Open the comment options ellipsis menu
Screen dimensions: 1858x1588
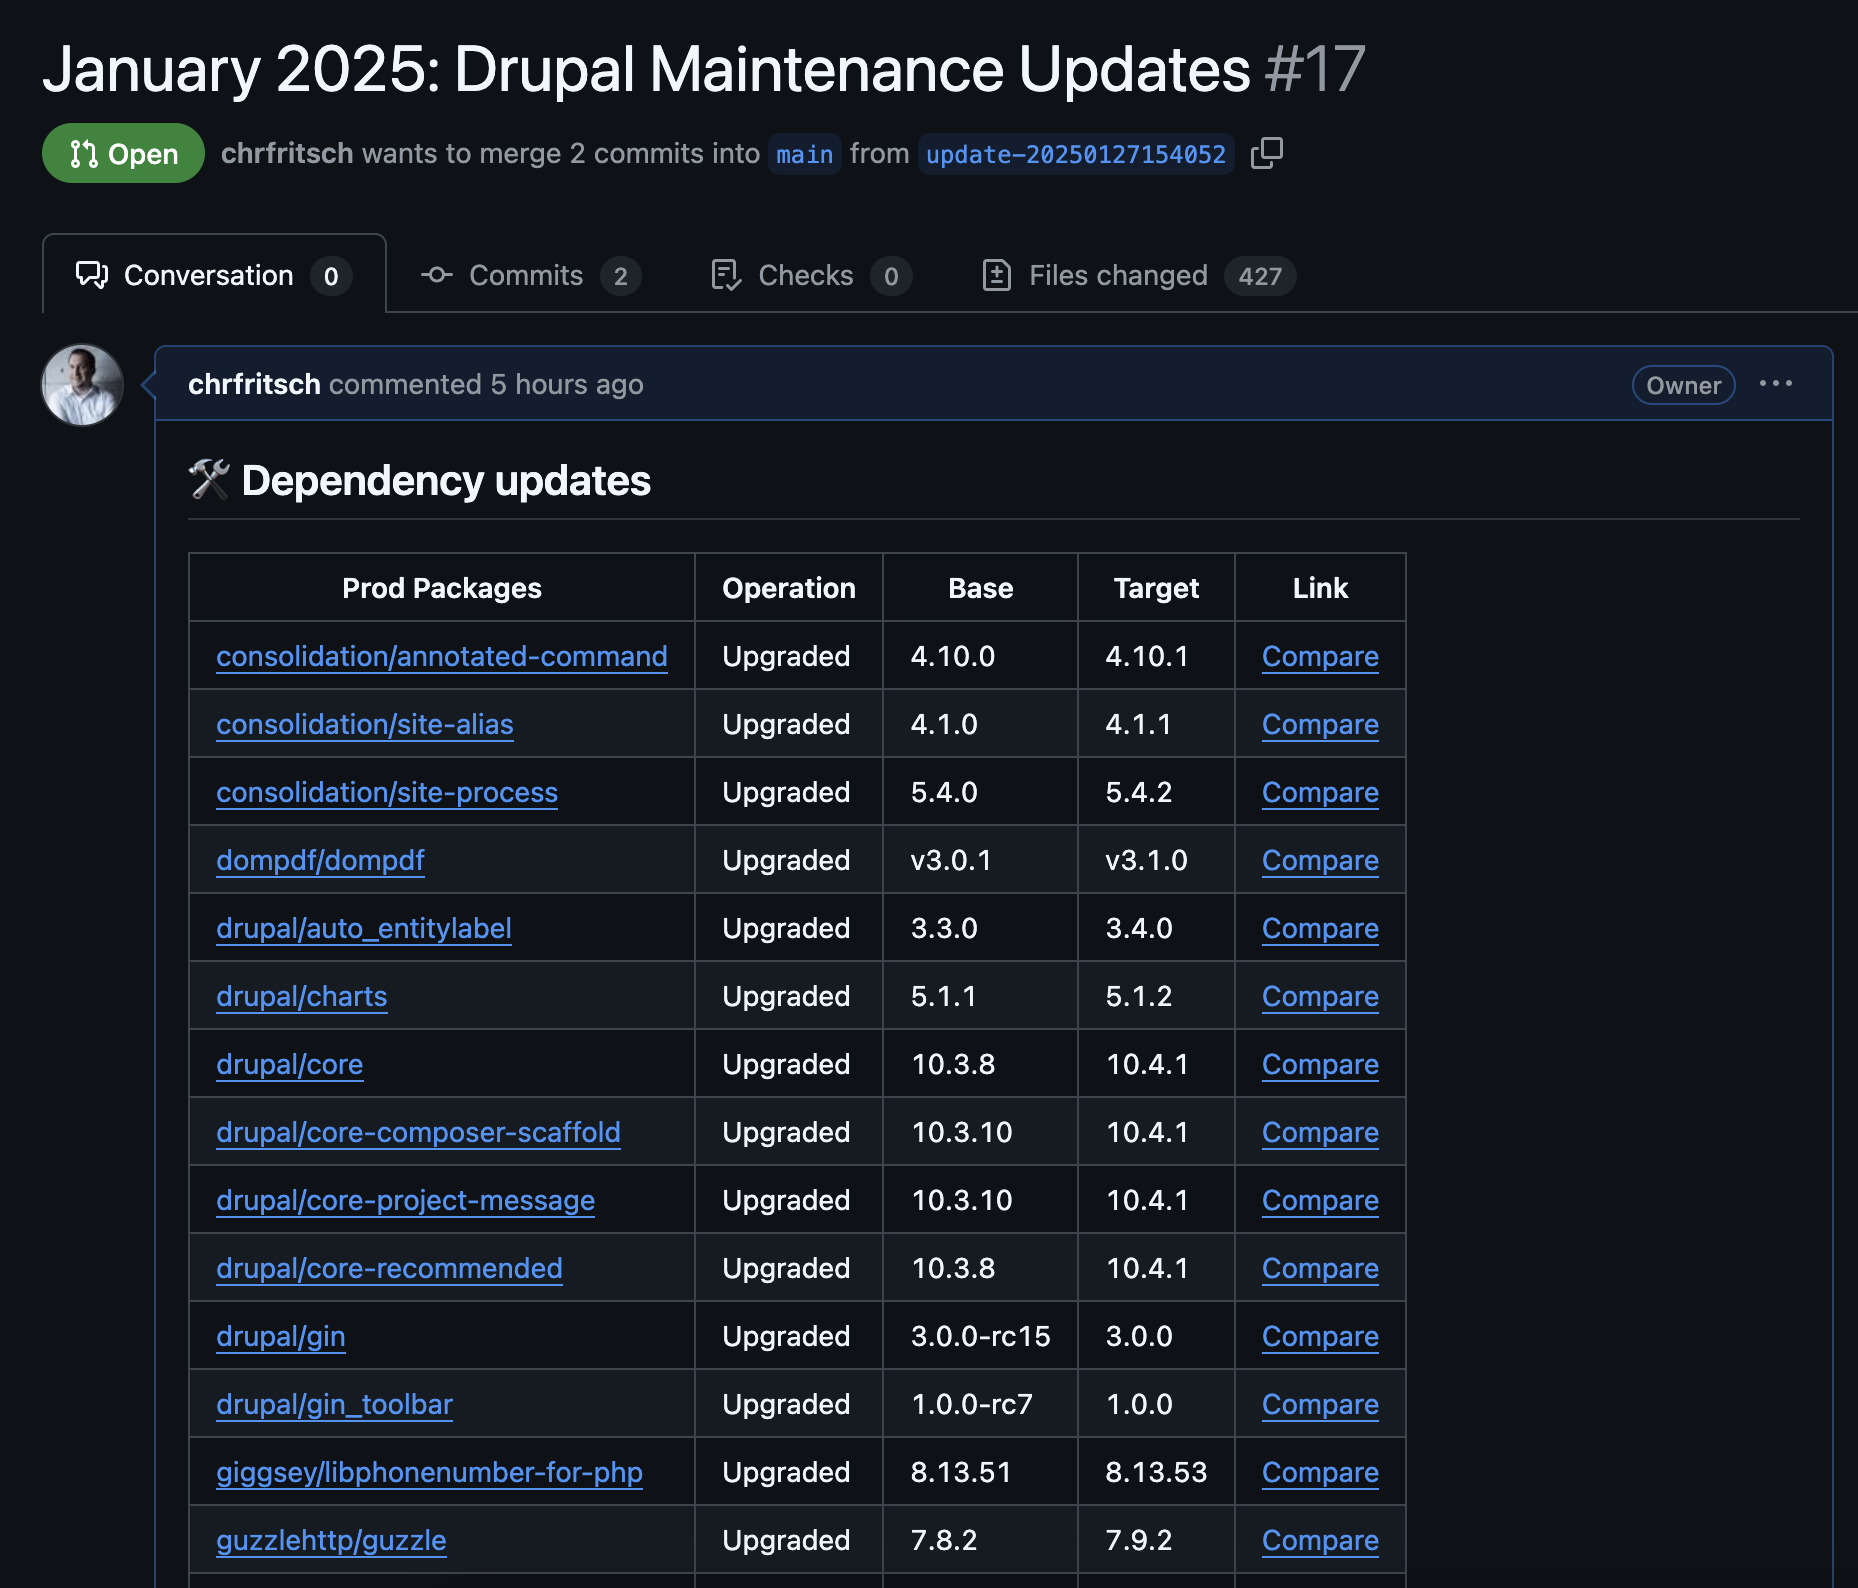(1775, 384)
